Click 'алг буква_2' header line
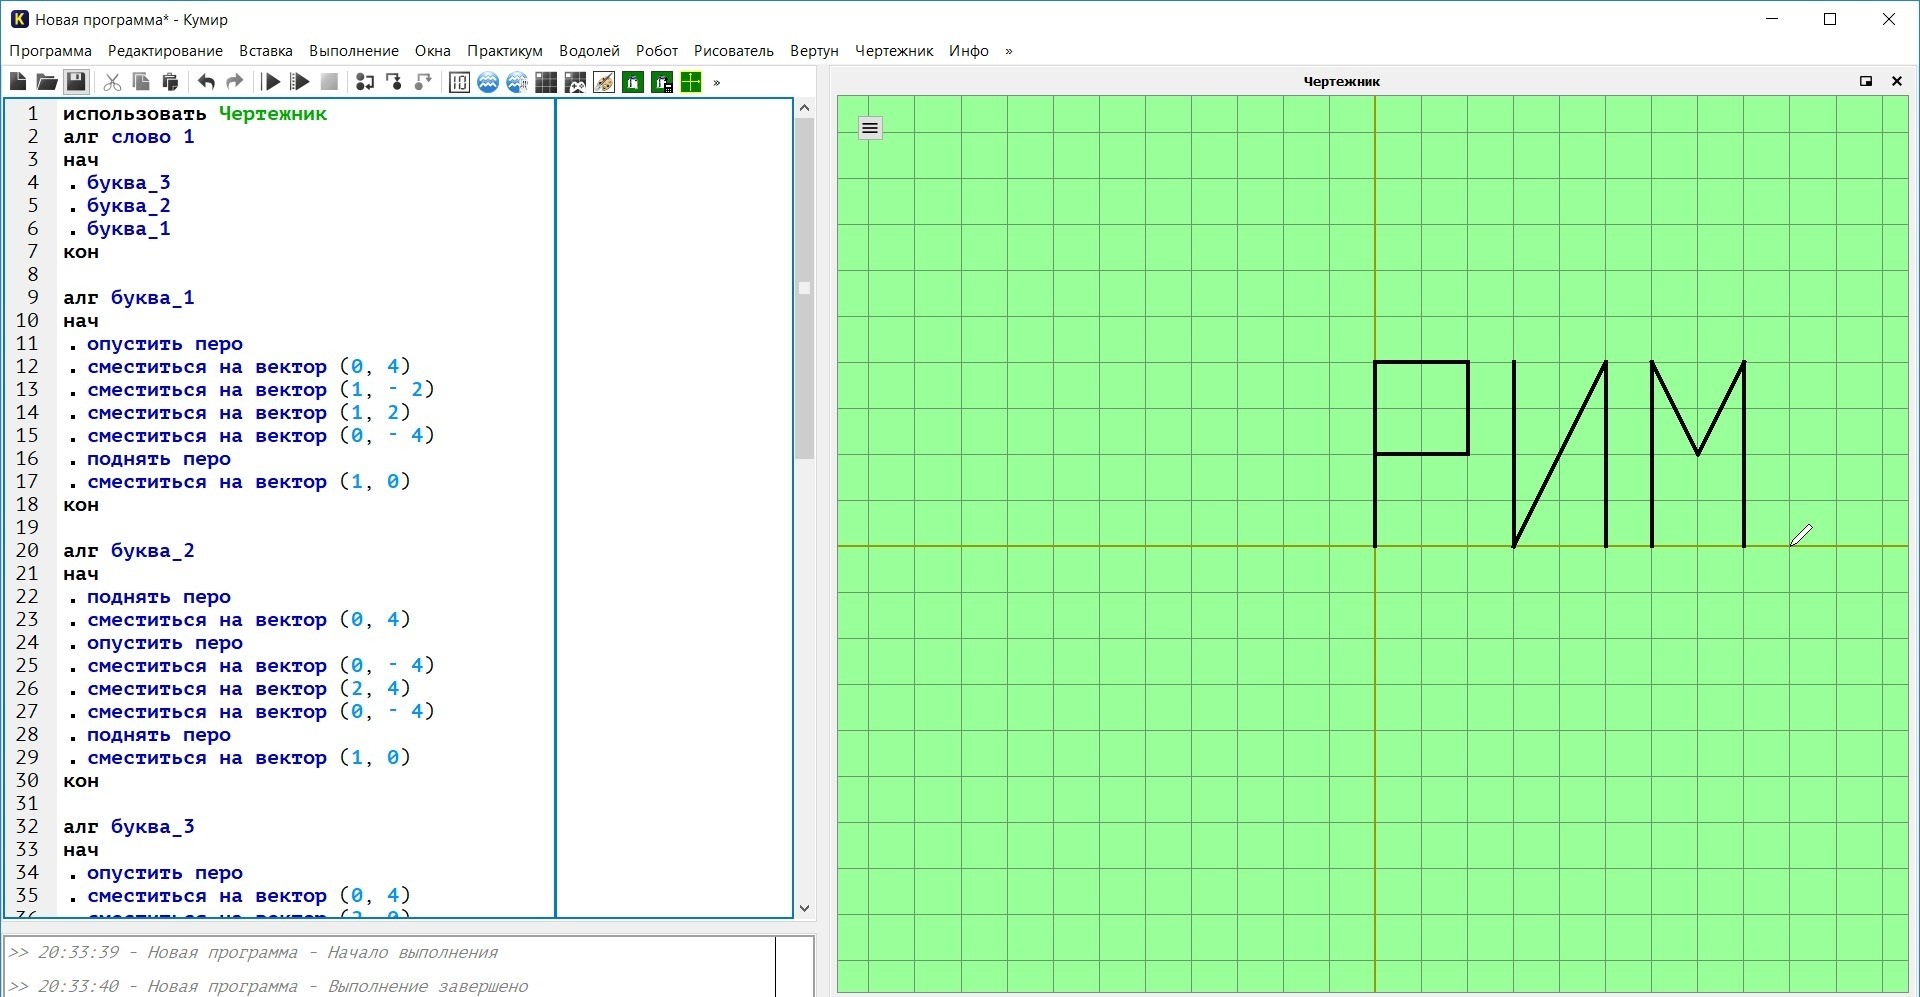This screenshot has width=1920, height=997. 128,551
